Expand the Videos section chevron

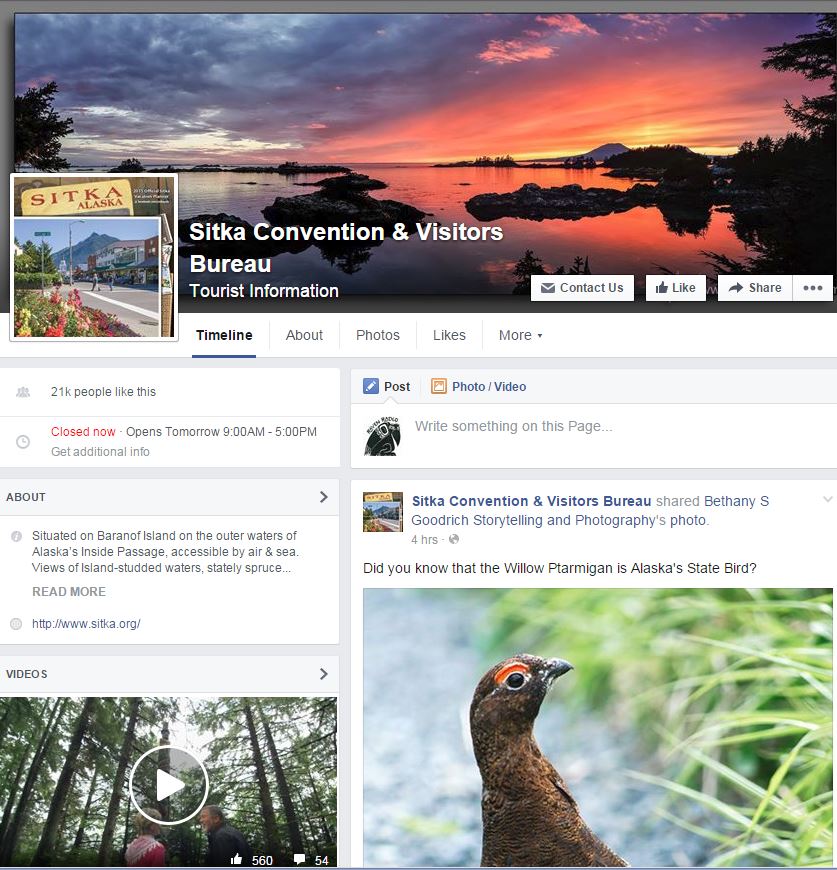point(324,674)
